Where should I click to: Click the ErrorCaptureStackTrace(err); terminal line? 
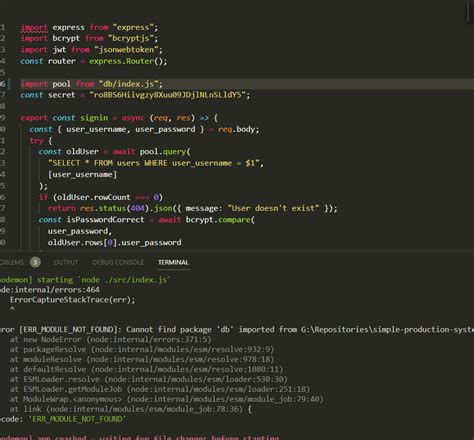tap(72, 300)
